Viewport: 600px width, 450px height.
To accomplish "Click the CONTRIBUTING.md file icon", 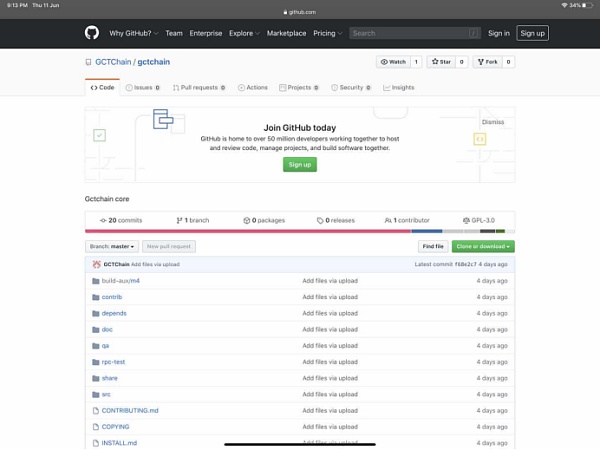I will 95,411.
